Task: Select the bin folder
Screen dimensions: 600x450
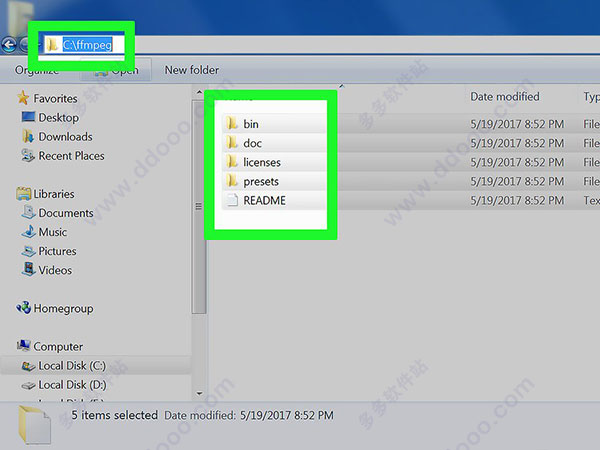Action: click(251, 124)
